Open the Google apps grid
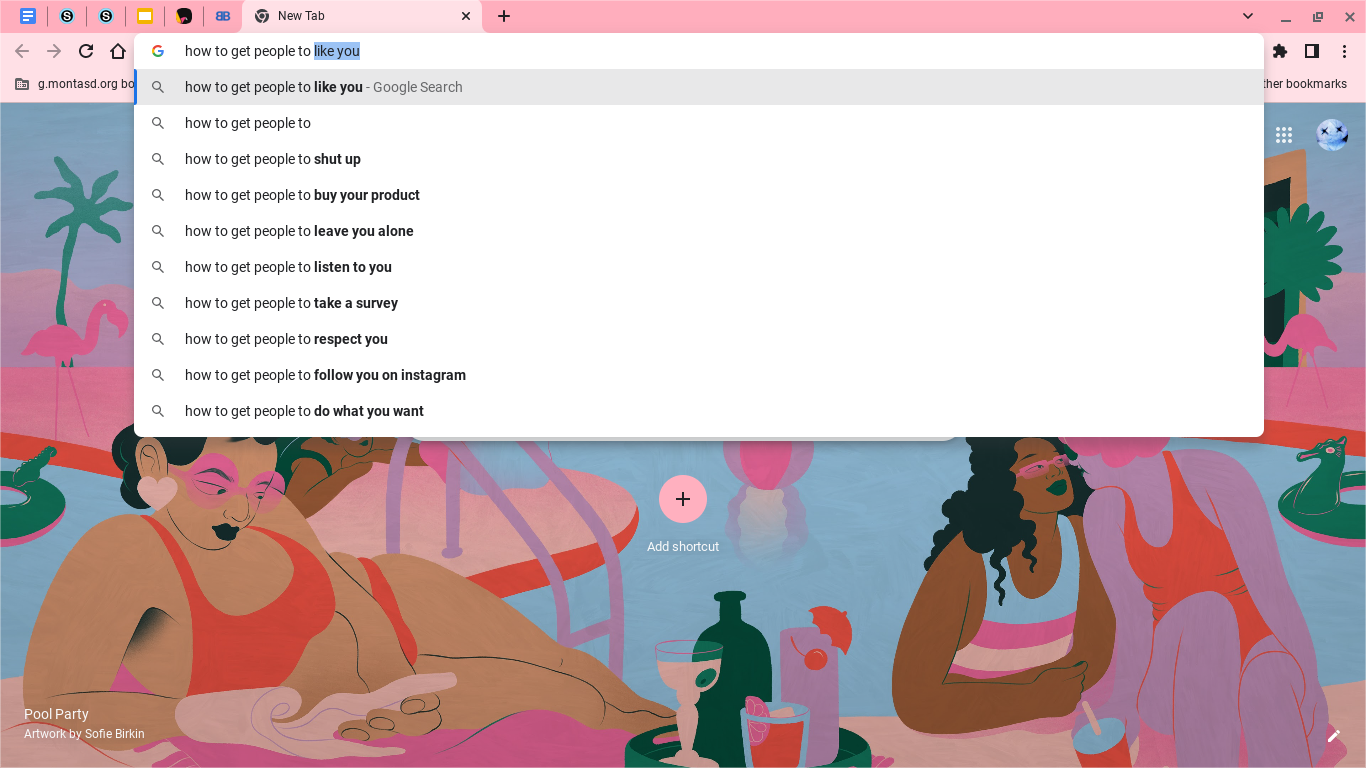The image size is (1366, 768). tap(1284, 135)
